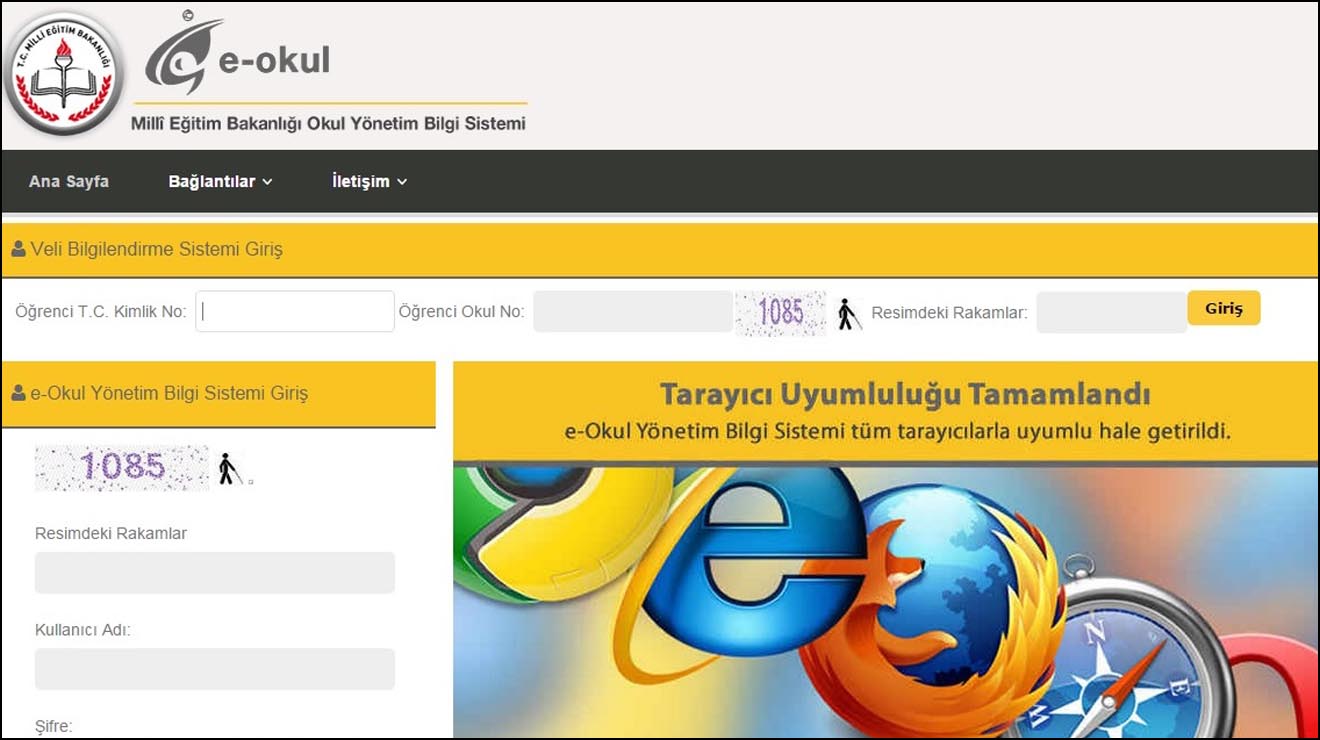Click user icon in e-Okul Yönetim header
1320x740 pixels.
18,393
